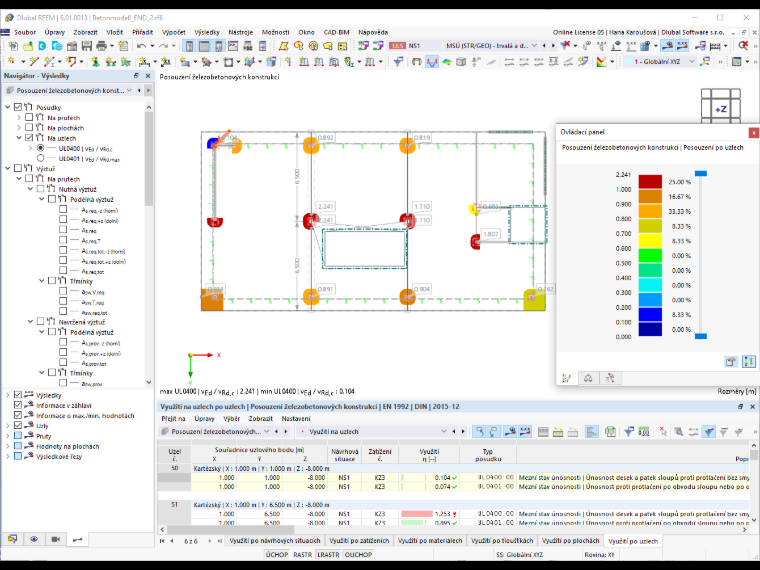Check the Nutná výztuž checkbox

click(40, 189)
